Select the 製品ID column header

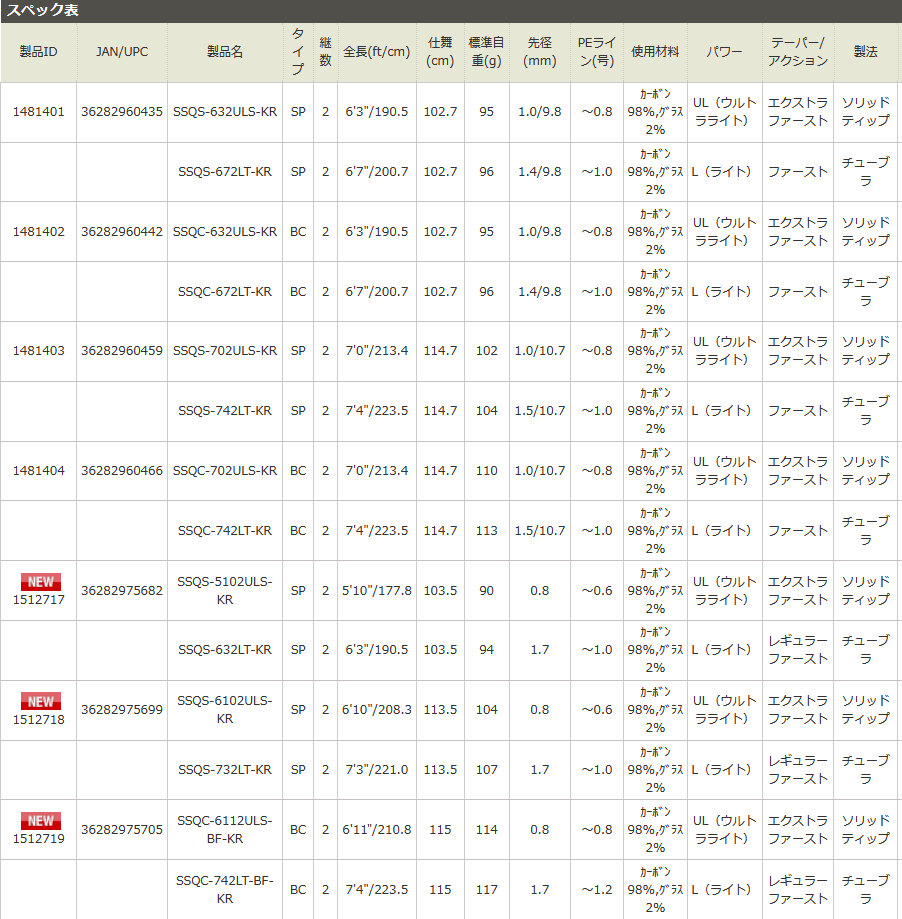pos(38,52)
